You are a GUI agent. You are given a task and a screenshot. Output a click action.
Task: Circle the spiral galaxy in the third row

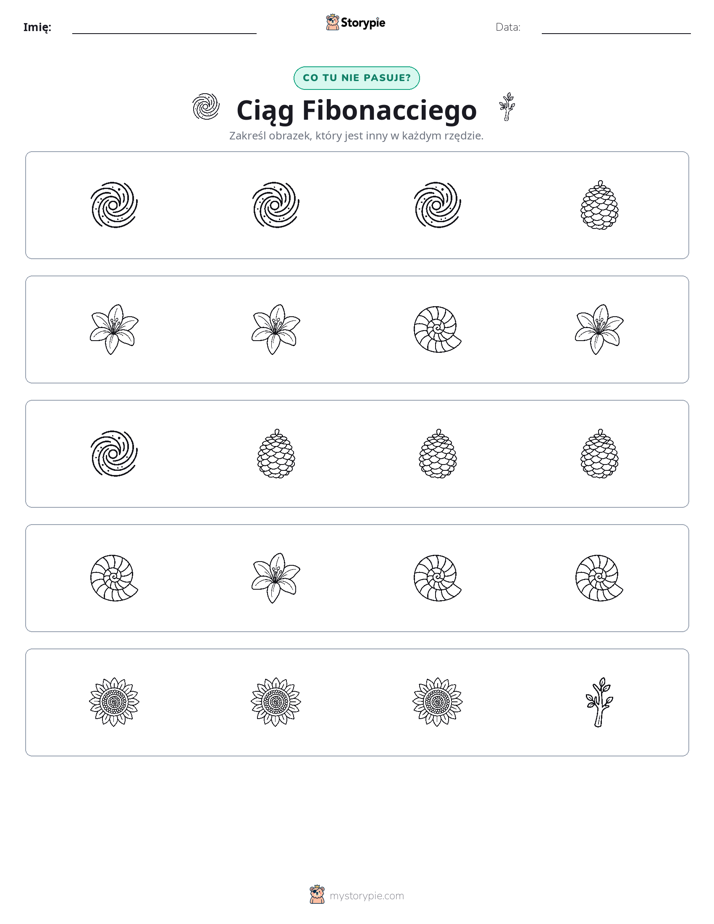[x=114, y=454]
